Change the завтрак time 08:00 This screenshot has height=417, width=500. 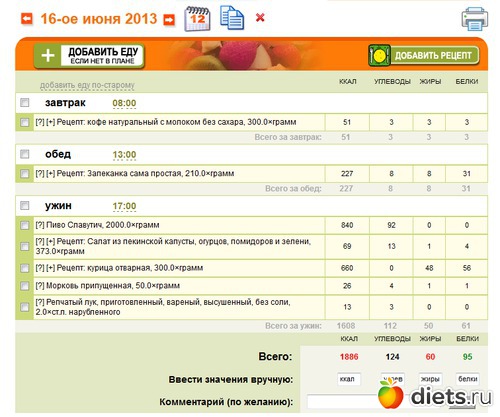click(124, 103)
